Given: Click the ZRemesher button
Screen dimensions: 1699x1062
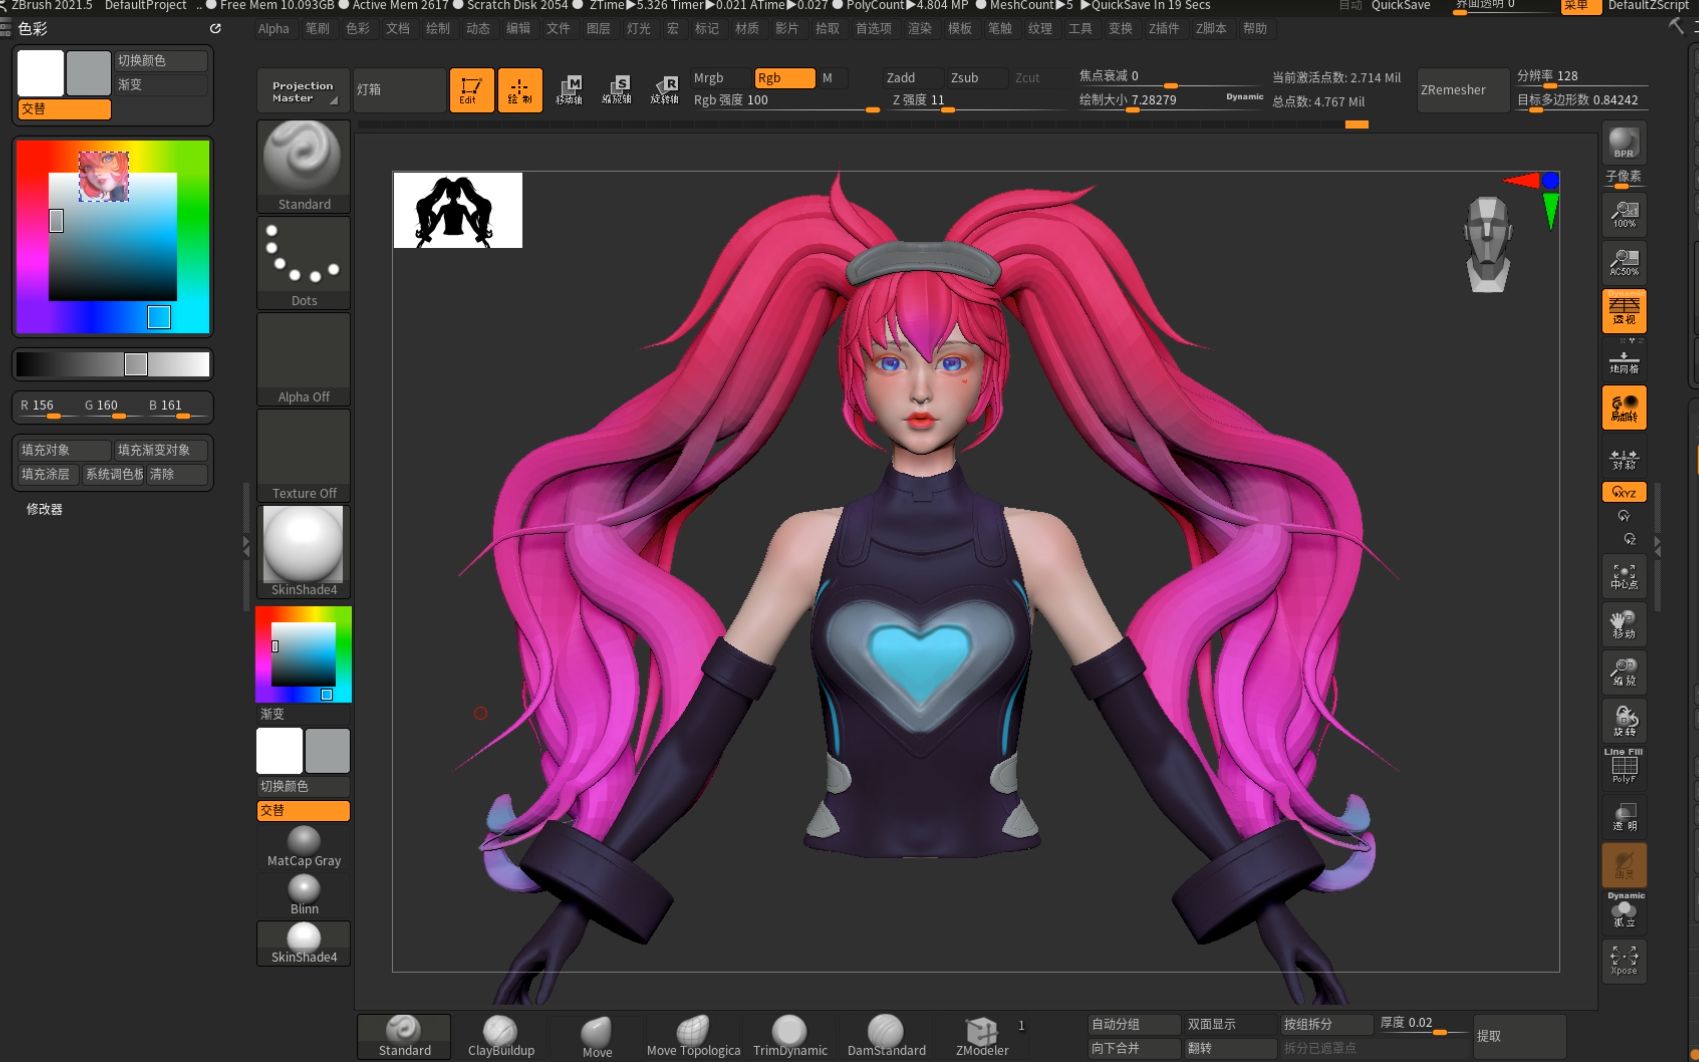Looking at the screenshot, I should pos(1462,90).
